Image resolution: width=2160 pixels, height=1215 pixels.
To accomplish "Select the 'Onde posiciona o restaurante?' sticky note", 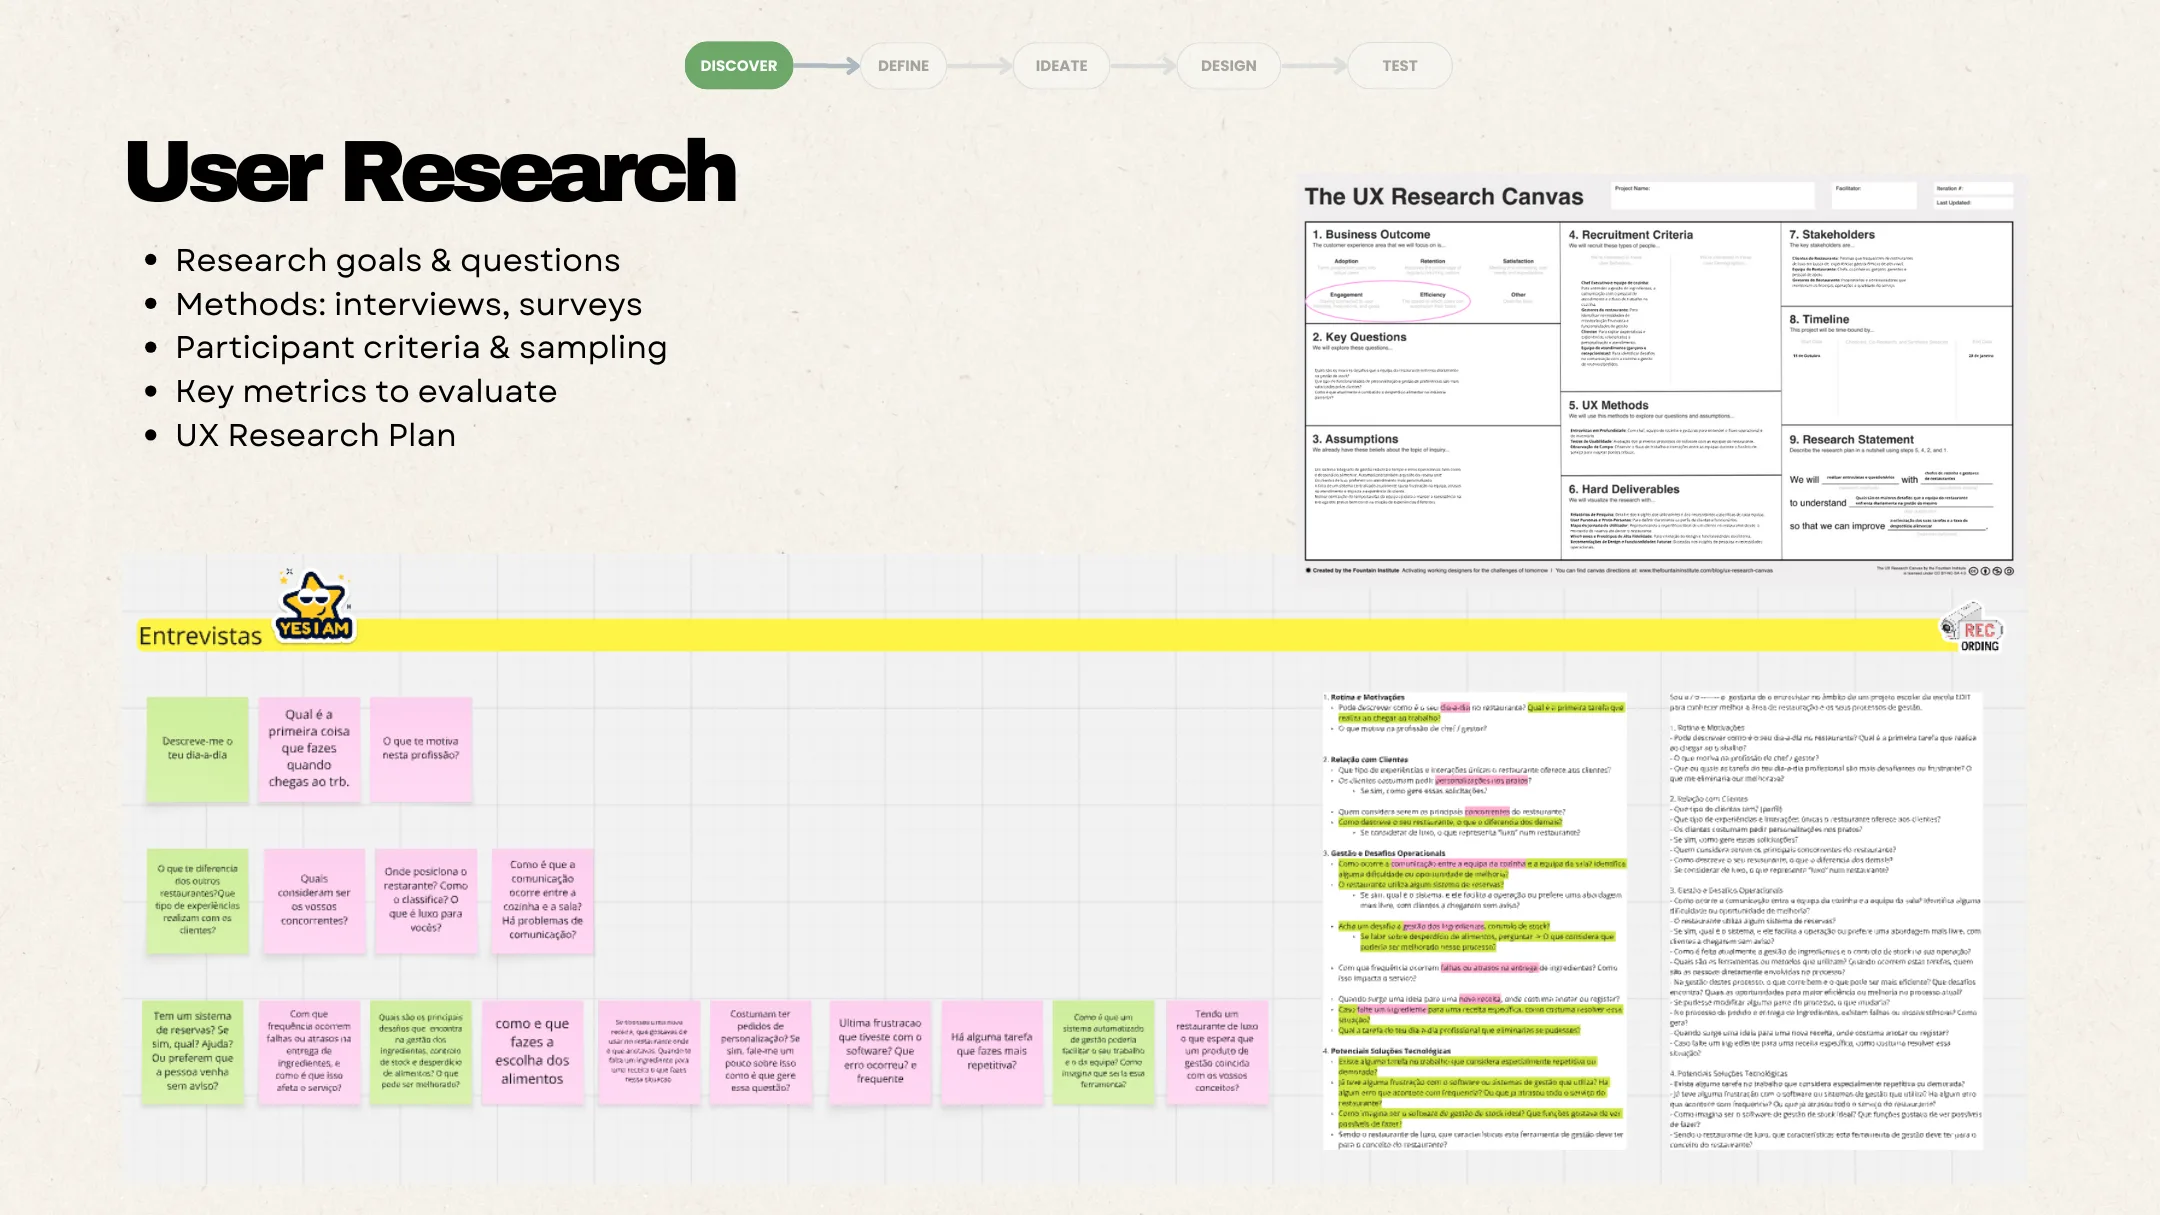I will pos(426,900).
